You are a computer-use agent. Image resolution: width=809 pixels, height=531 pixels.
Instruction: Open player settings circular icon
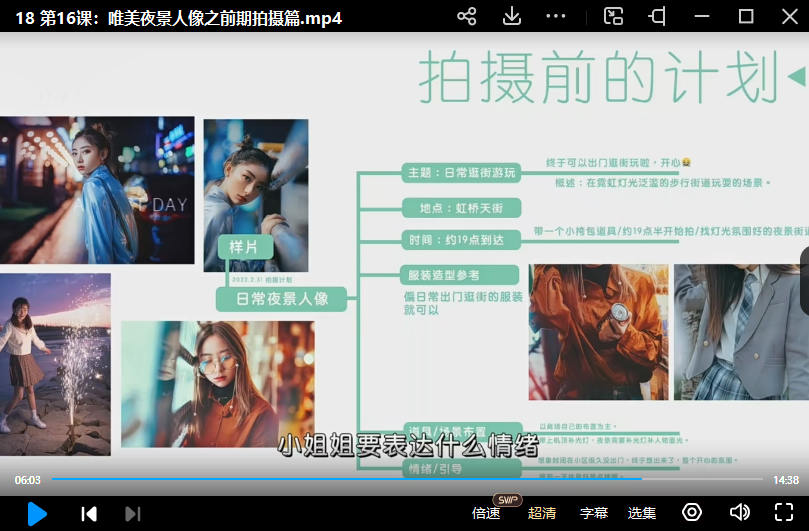[691, 513]
